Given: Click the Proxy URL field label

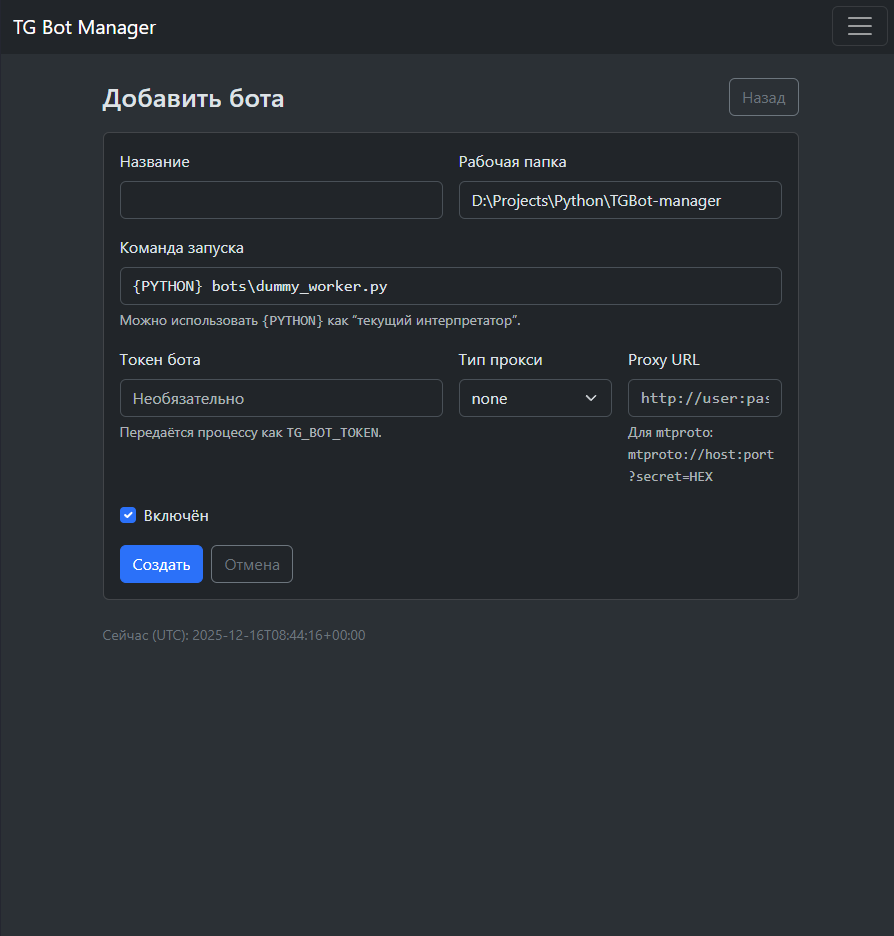Looking at the screenshot, I should click(x=663, y=360).
